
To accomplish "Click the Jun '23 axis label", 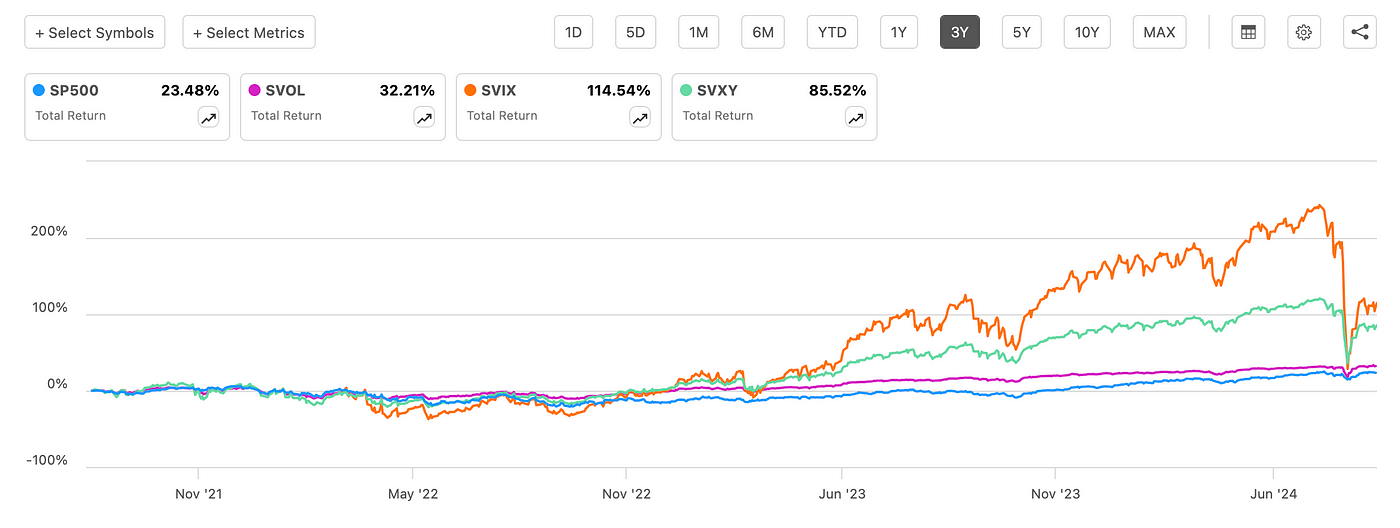I will [x=842, y=494].
